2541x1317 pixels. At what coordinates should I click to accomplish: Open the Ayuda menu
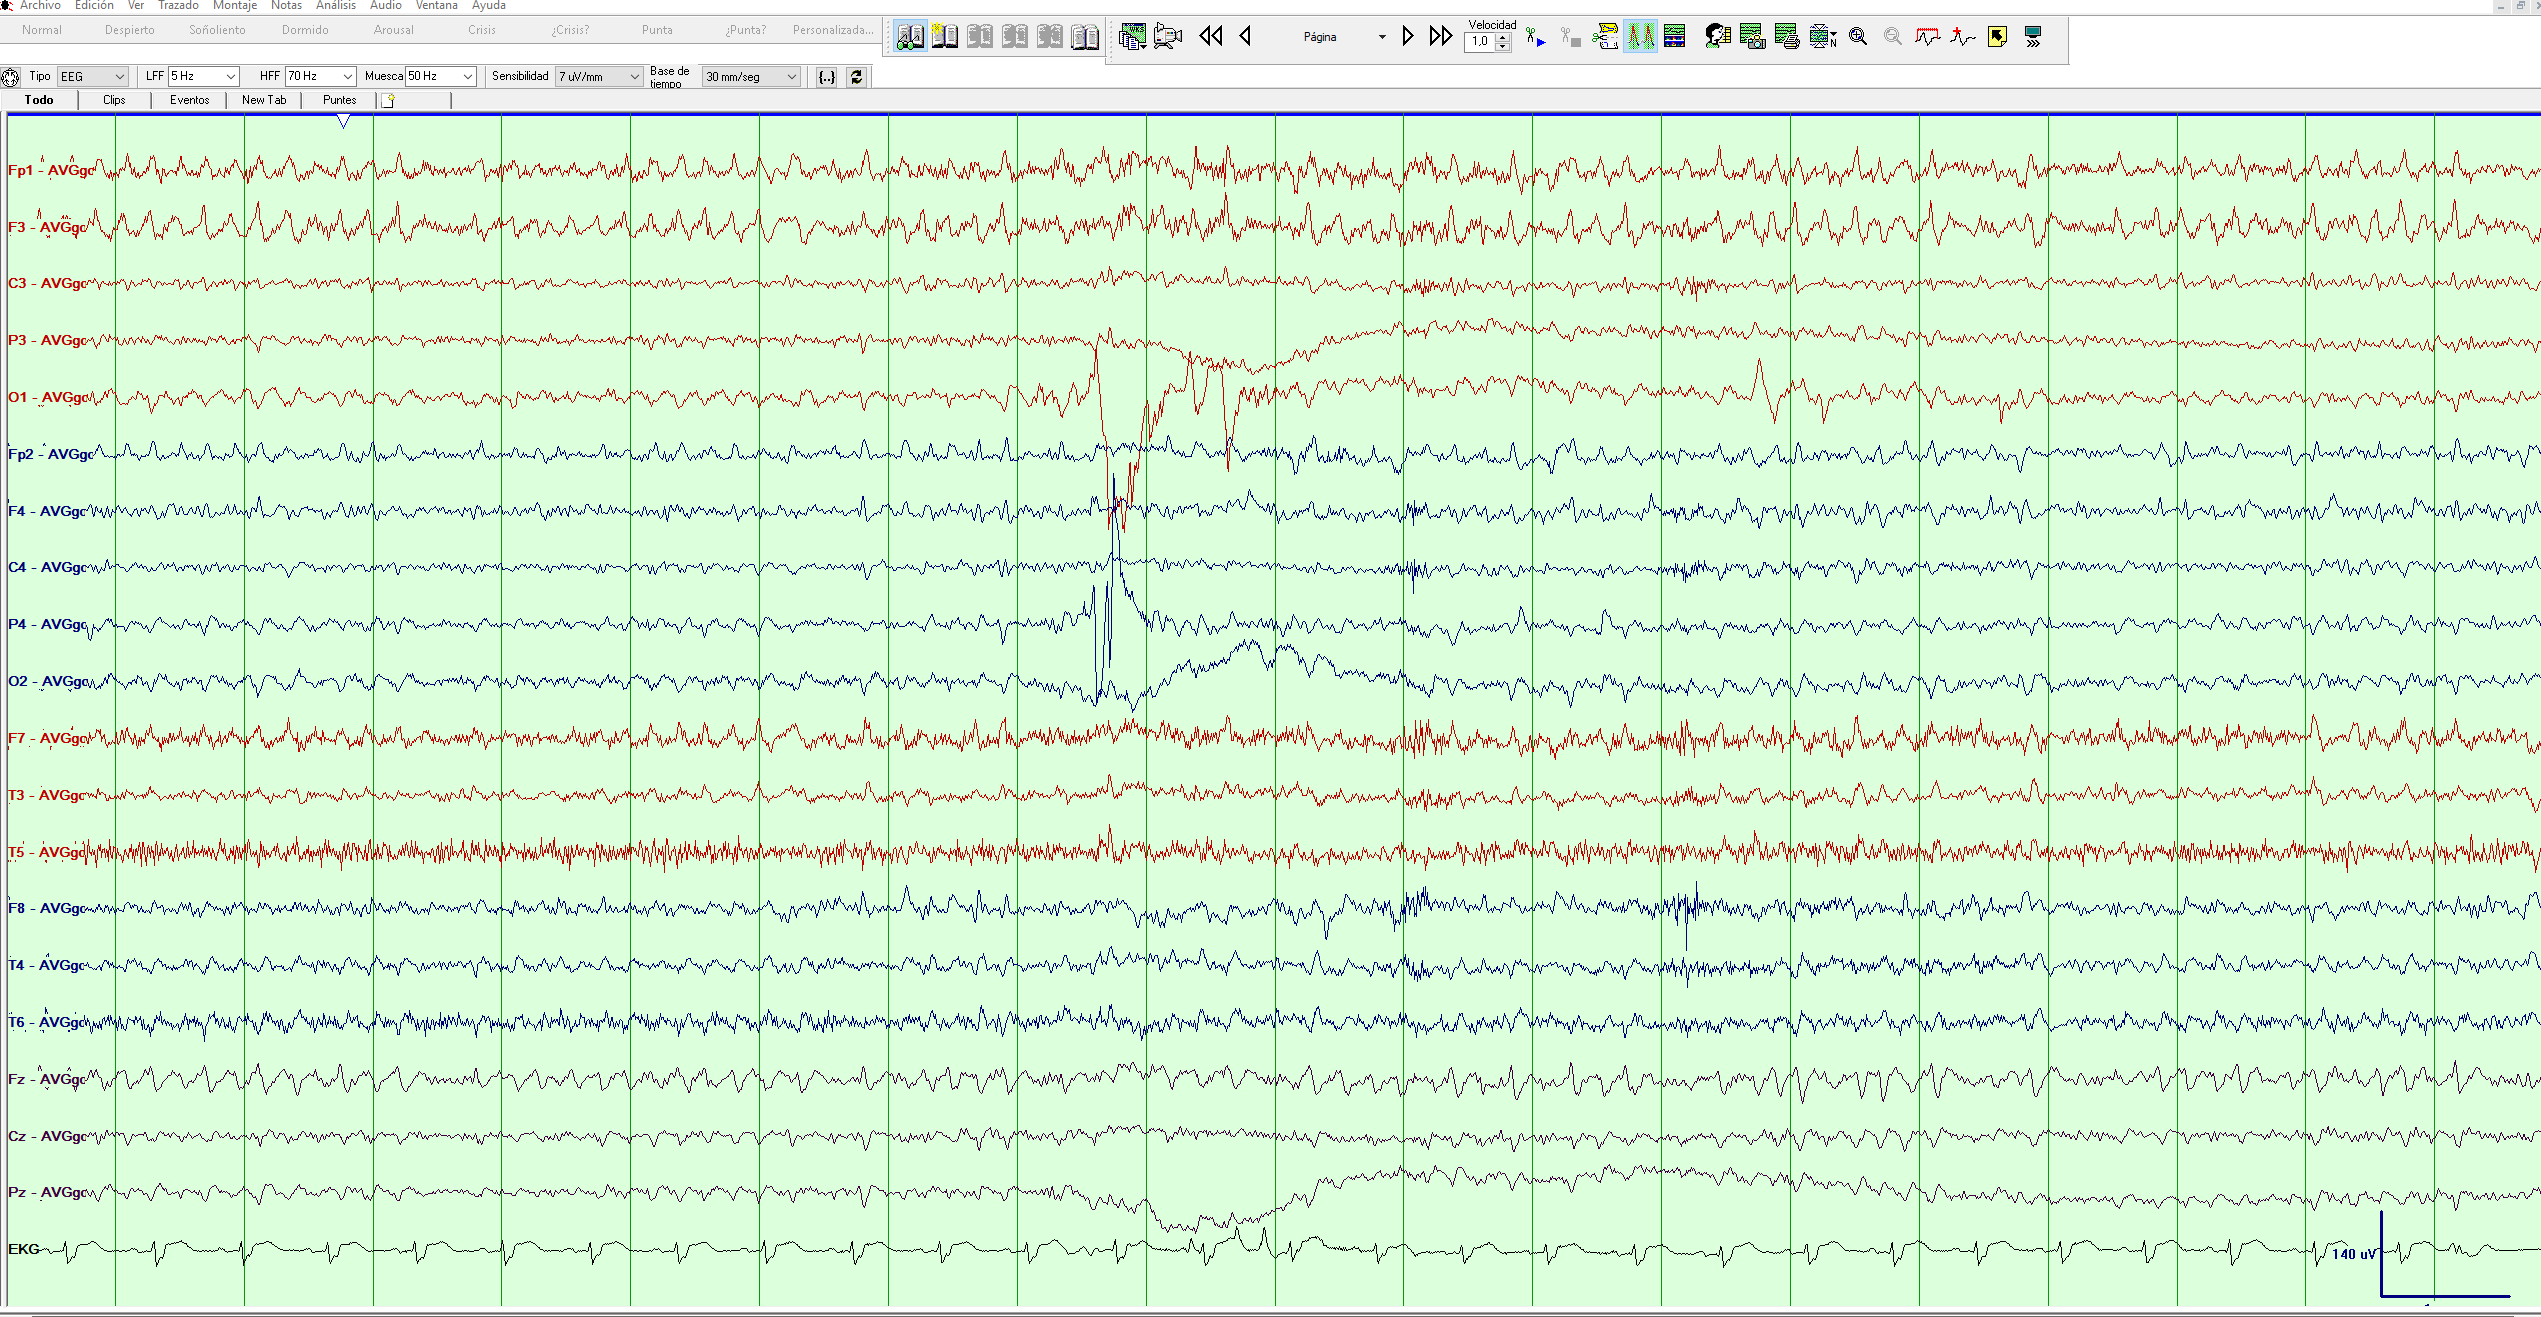489,6
